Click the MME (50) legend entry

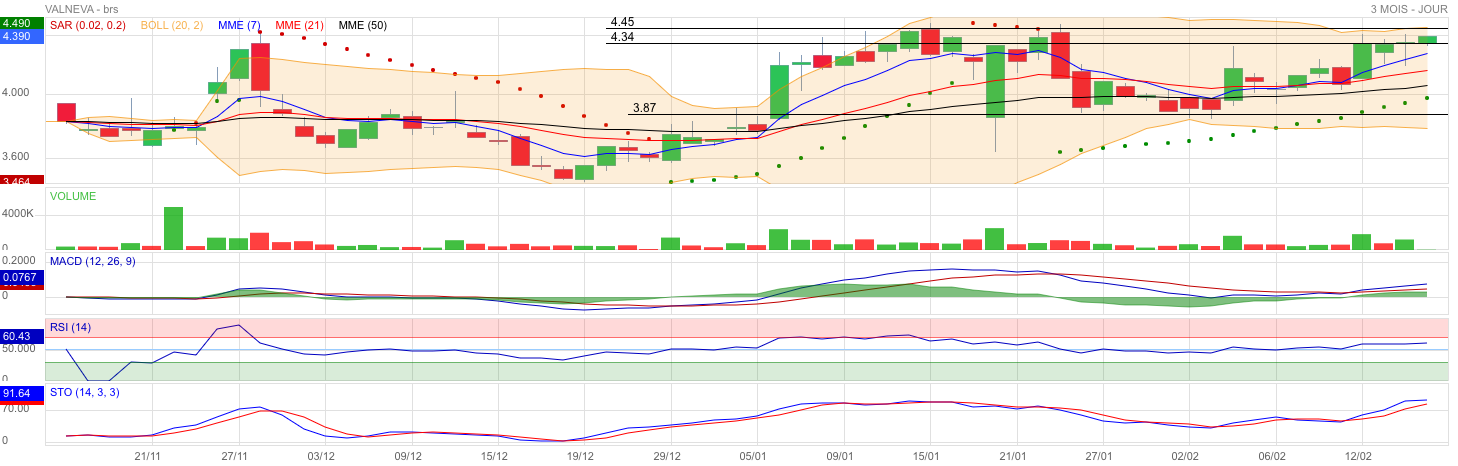point(363,25)
